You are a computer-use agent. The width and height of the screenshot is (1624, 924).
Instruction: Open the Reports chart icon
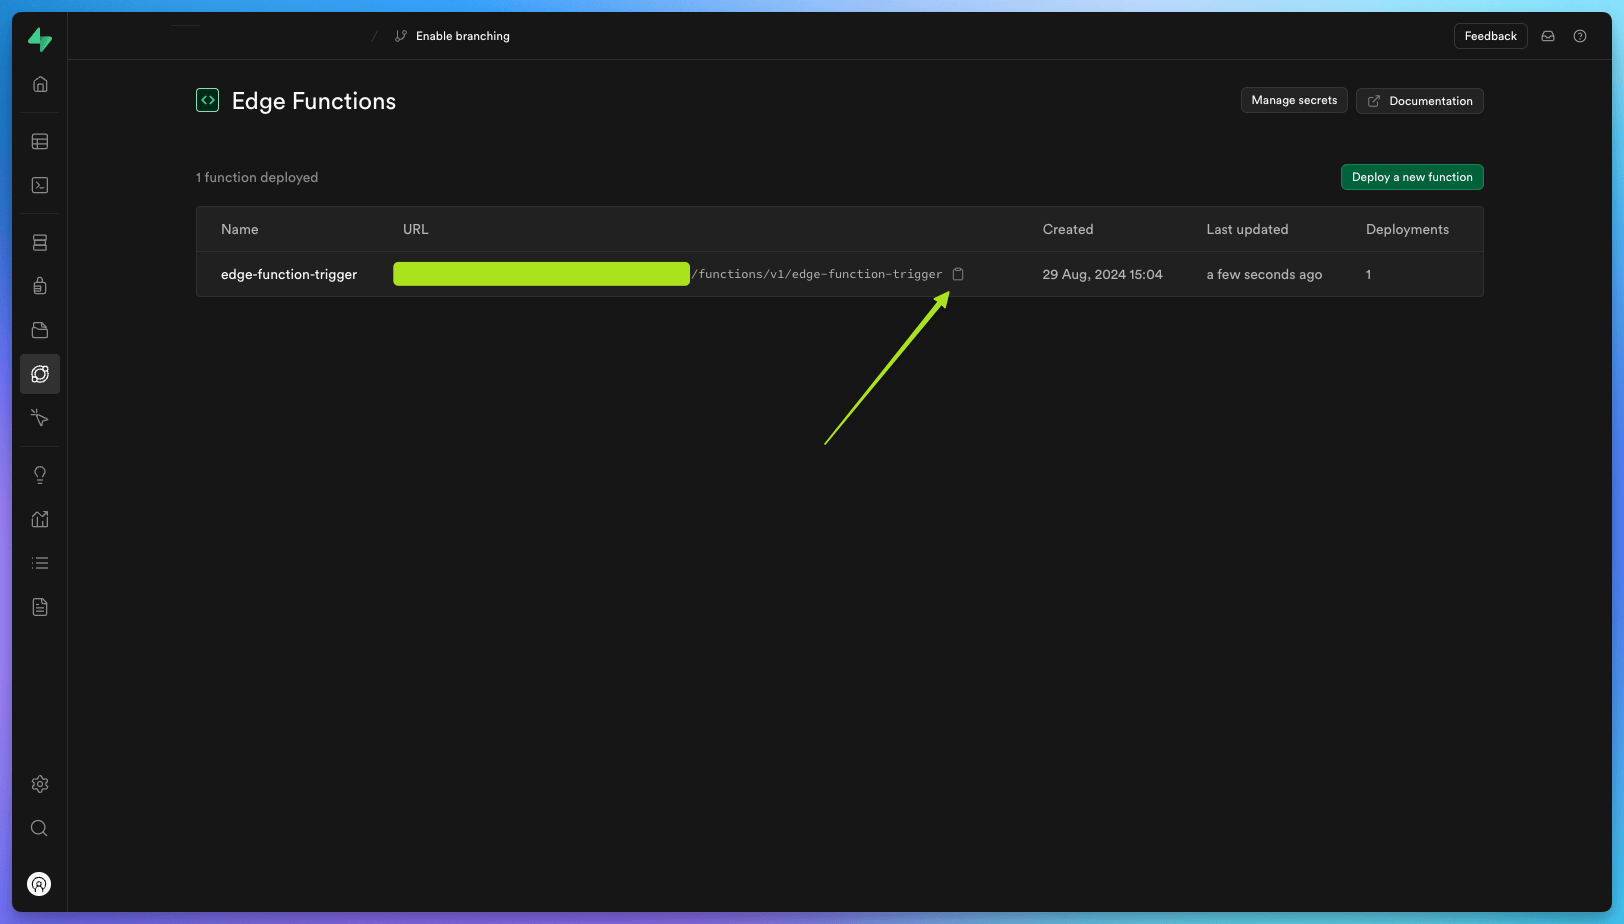[x=40, y=519]
